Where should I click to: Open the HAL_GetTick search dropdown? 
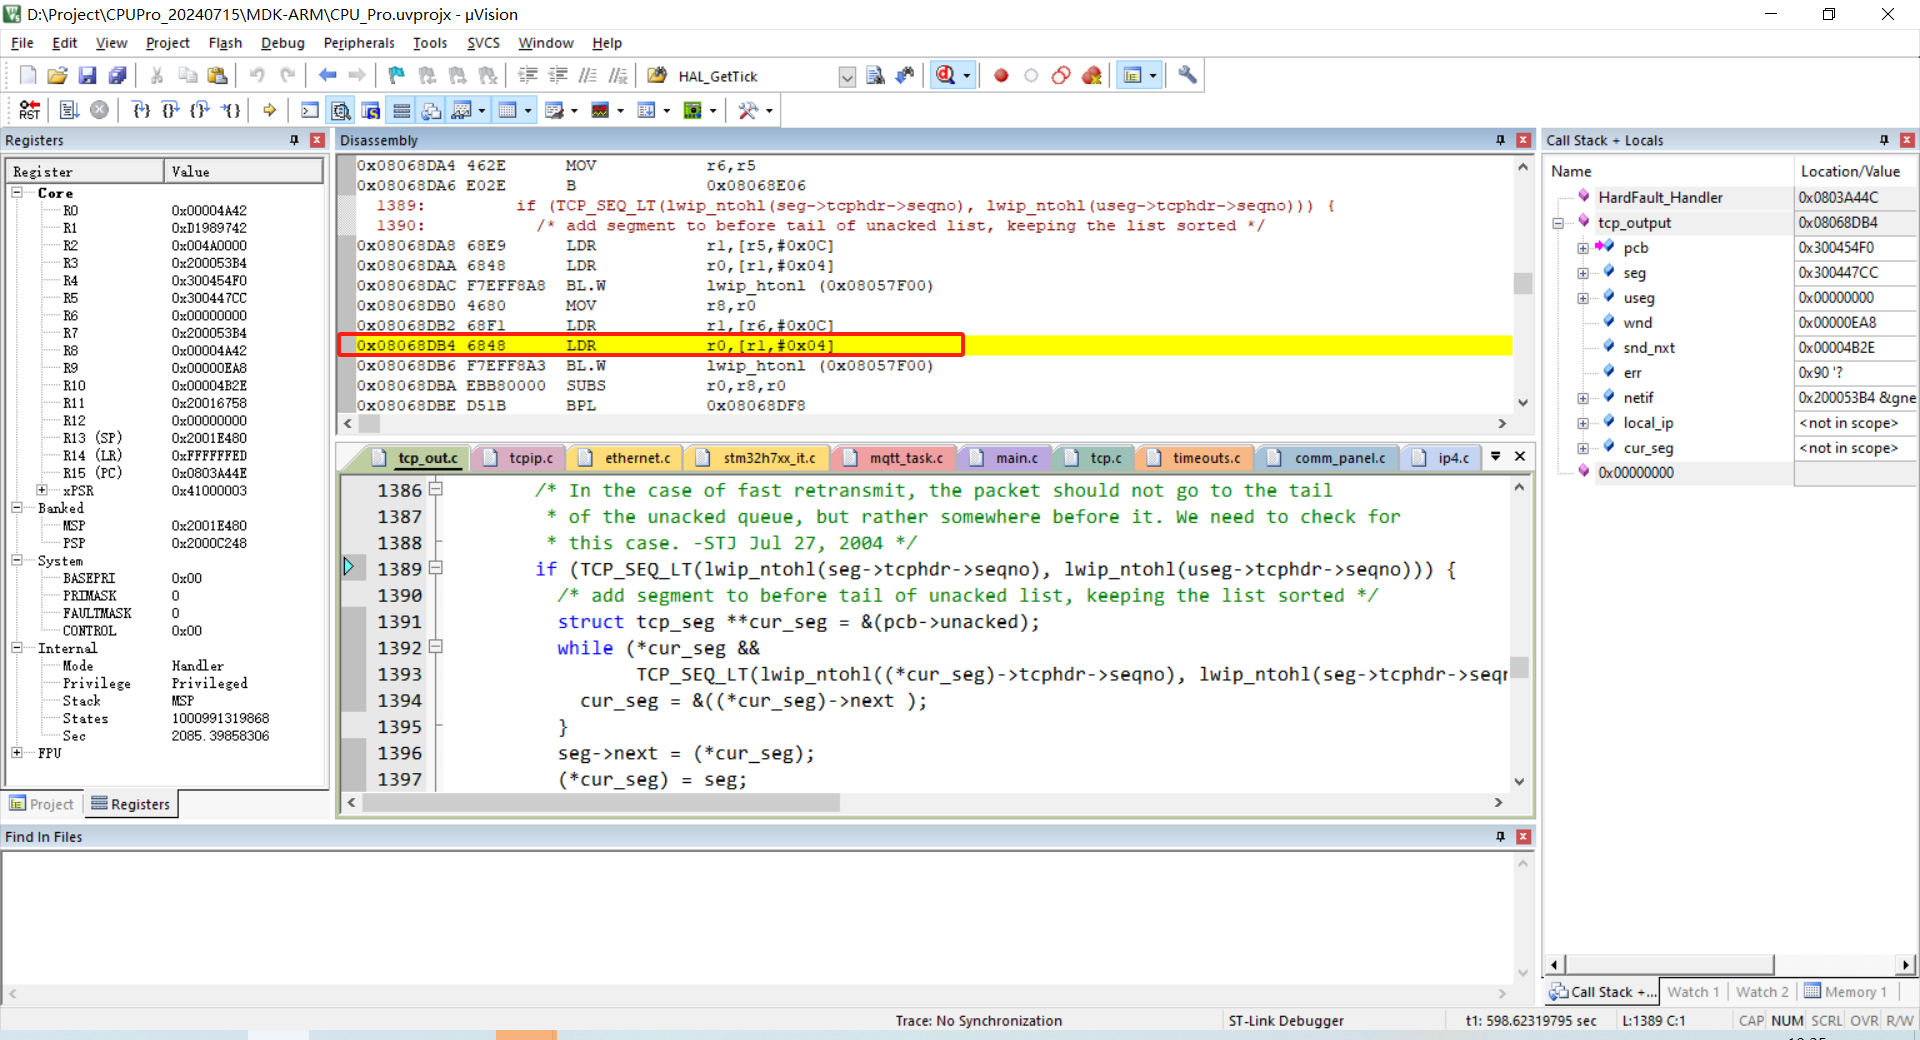coord(847,77)
